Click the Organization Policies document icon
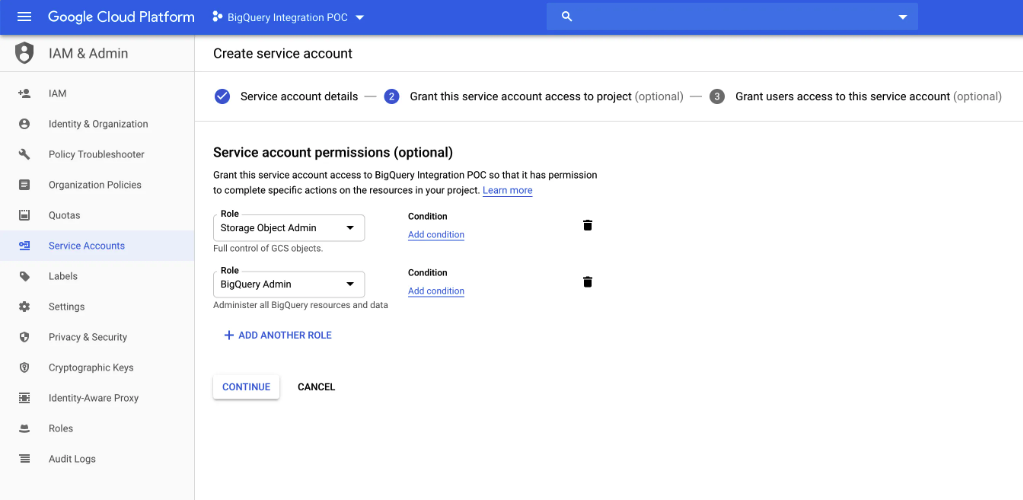This screenshot has height=500, width=1023. click(24, 185)
